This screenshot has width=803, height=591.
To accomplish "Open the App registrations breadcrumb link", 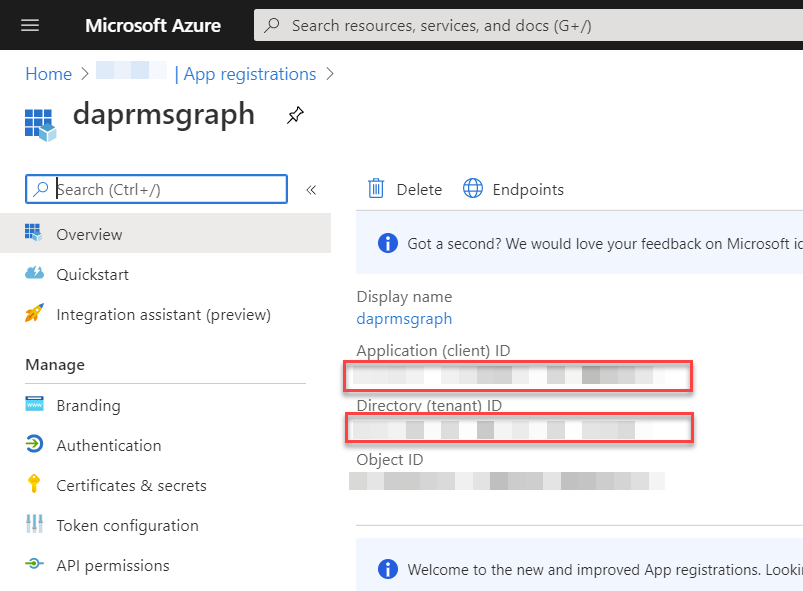I will [x=250, y=74].
